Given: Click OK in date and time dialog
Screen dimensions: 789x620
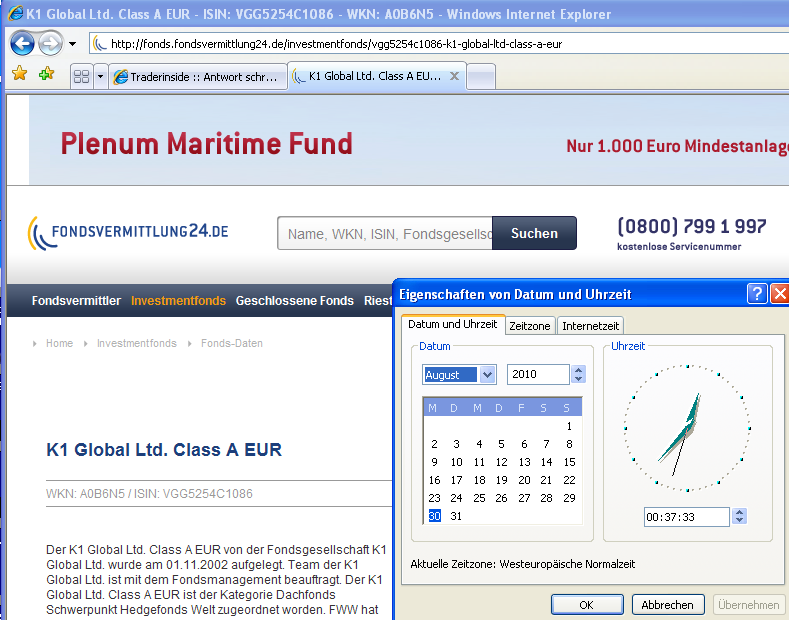Looking at the screenshot, I should pyautogui.click(x=587, y=604).
